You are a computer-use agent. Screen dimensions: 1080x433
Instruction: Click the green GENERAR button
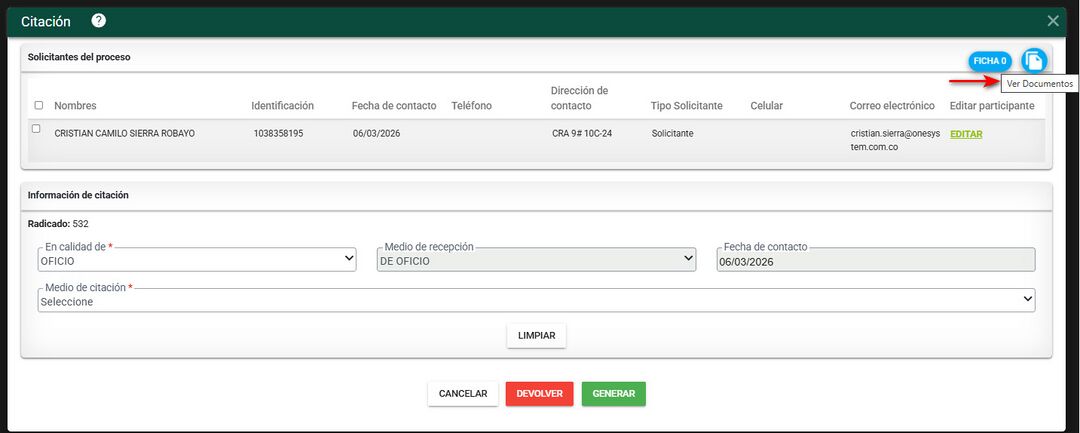pos(613,394)
